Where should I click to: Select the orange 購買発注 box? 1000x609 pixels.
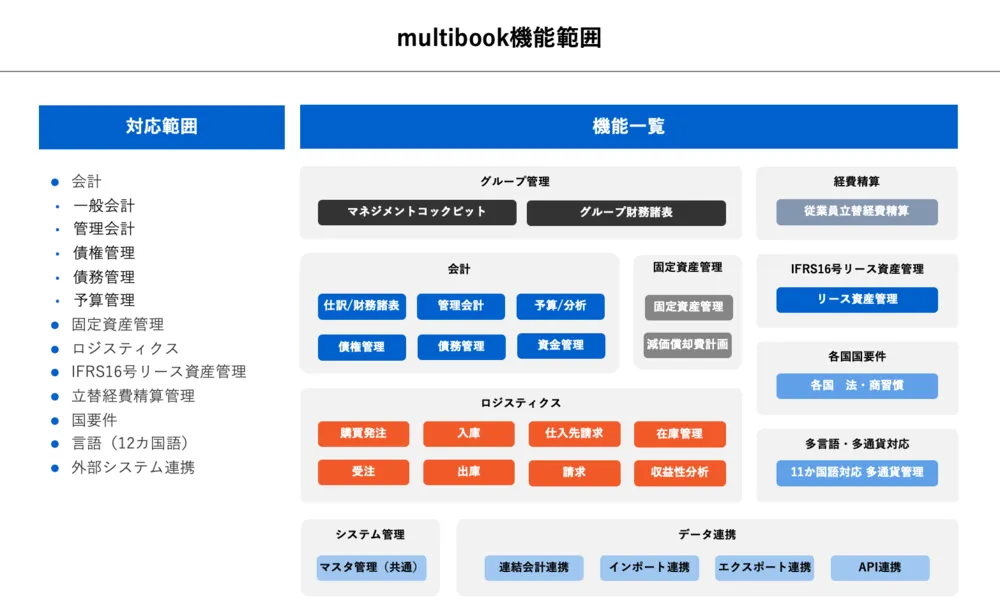click(363, 434)
